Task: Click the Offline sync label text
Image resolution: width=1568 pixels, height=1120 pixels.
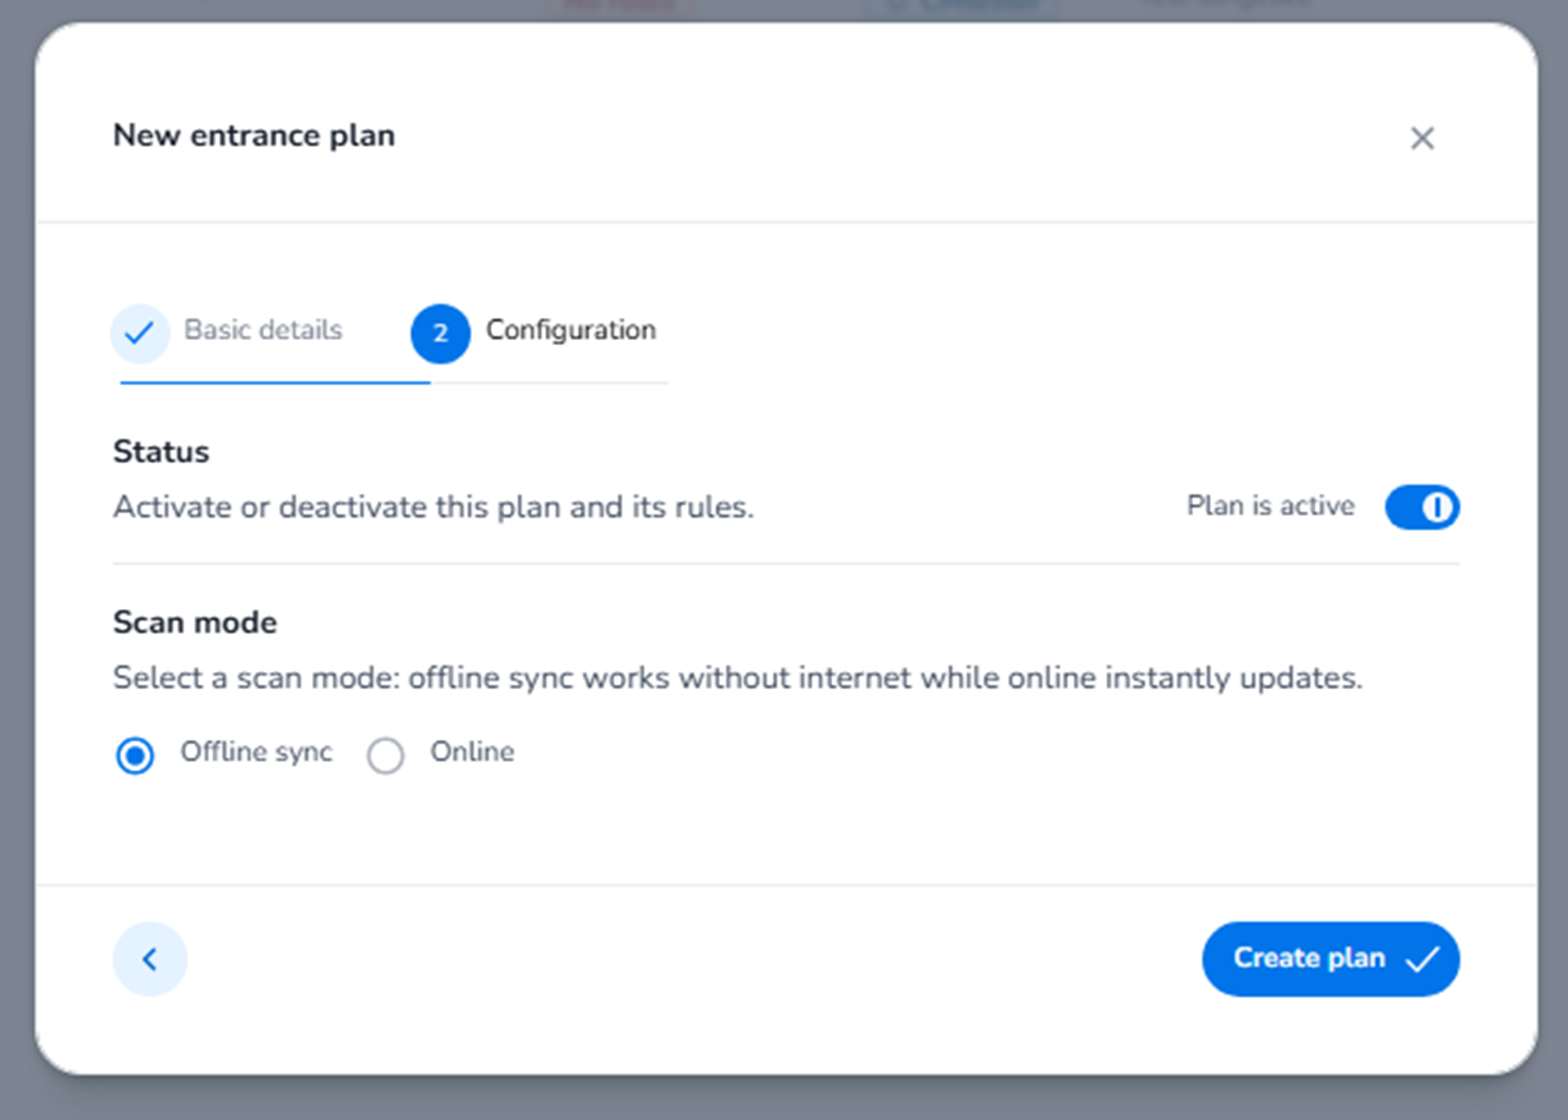Action: coord(256,752)
